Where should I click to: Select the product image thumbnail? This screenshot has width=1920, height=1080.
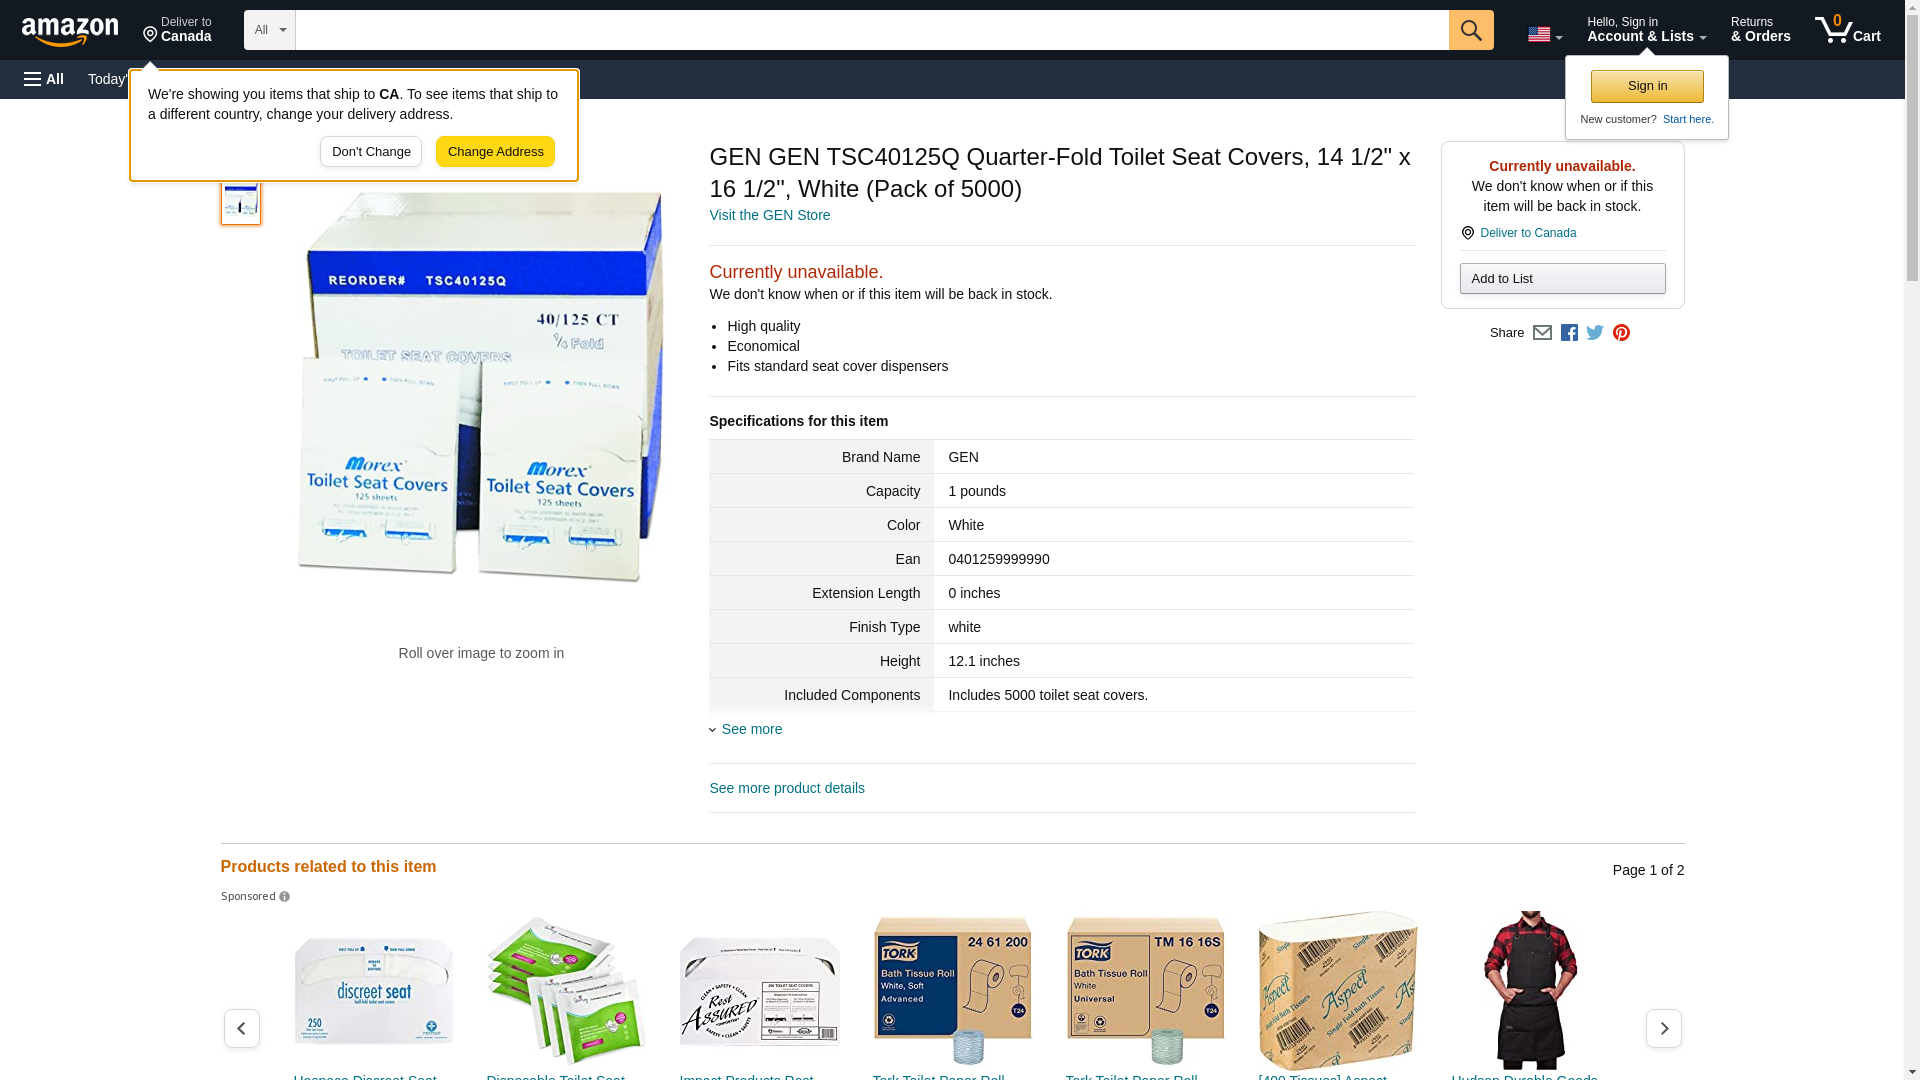241,200
